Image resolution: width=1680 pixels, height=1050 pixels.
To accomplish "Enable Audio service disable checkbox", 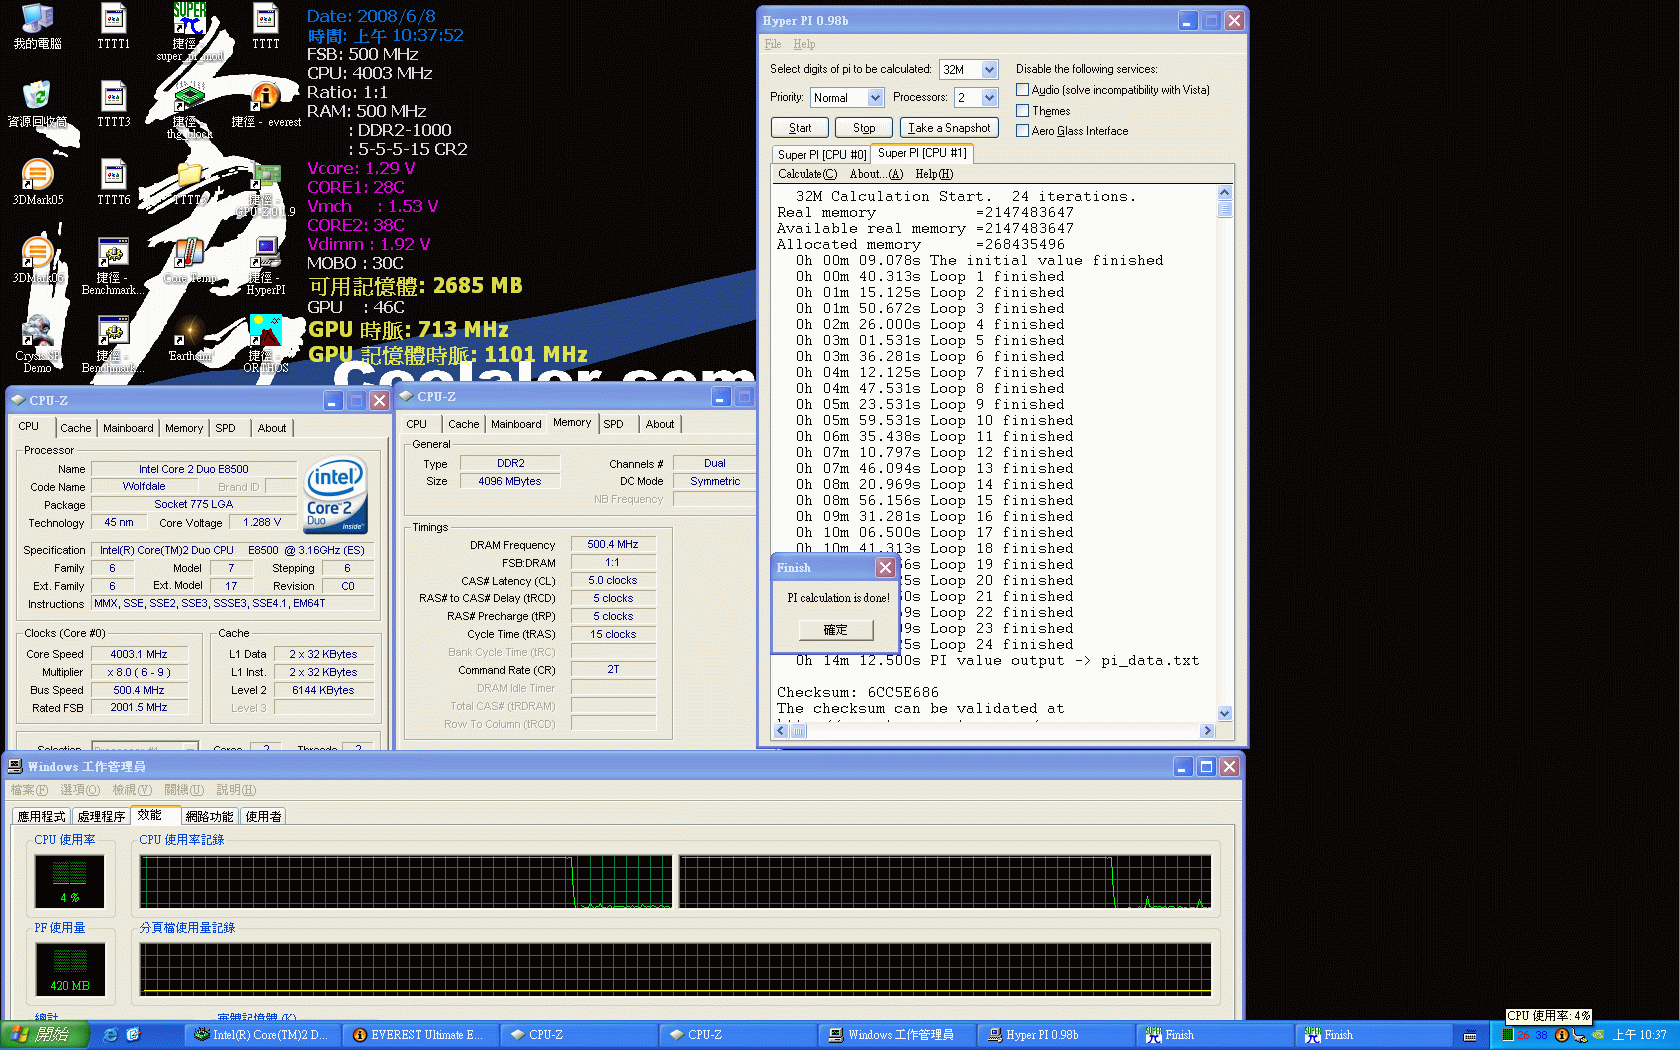I will coord(1023,89).
